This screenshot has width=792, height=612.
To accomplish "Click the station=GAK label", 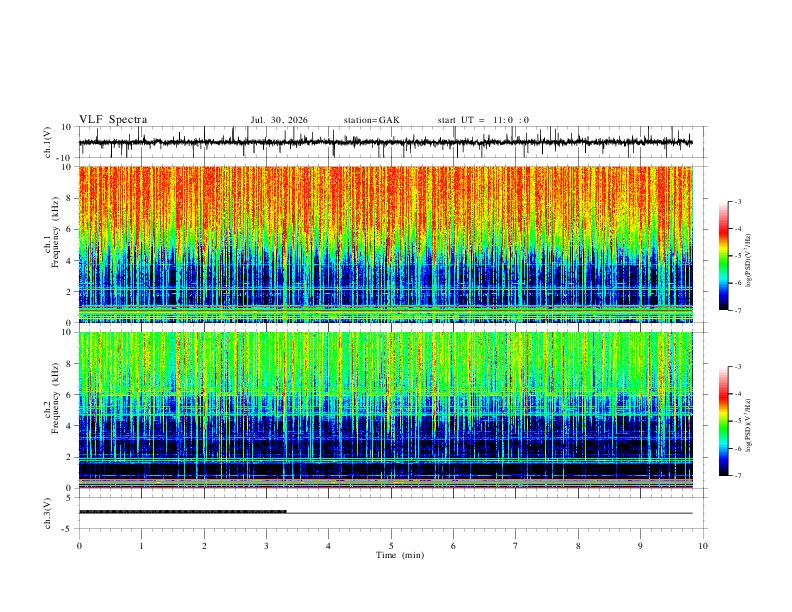I will (x=372, y=120).
